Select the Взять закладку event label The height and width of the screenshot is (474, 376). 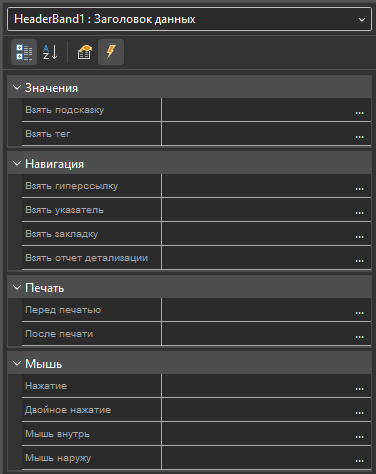coord(62,234)
